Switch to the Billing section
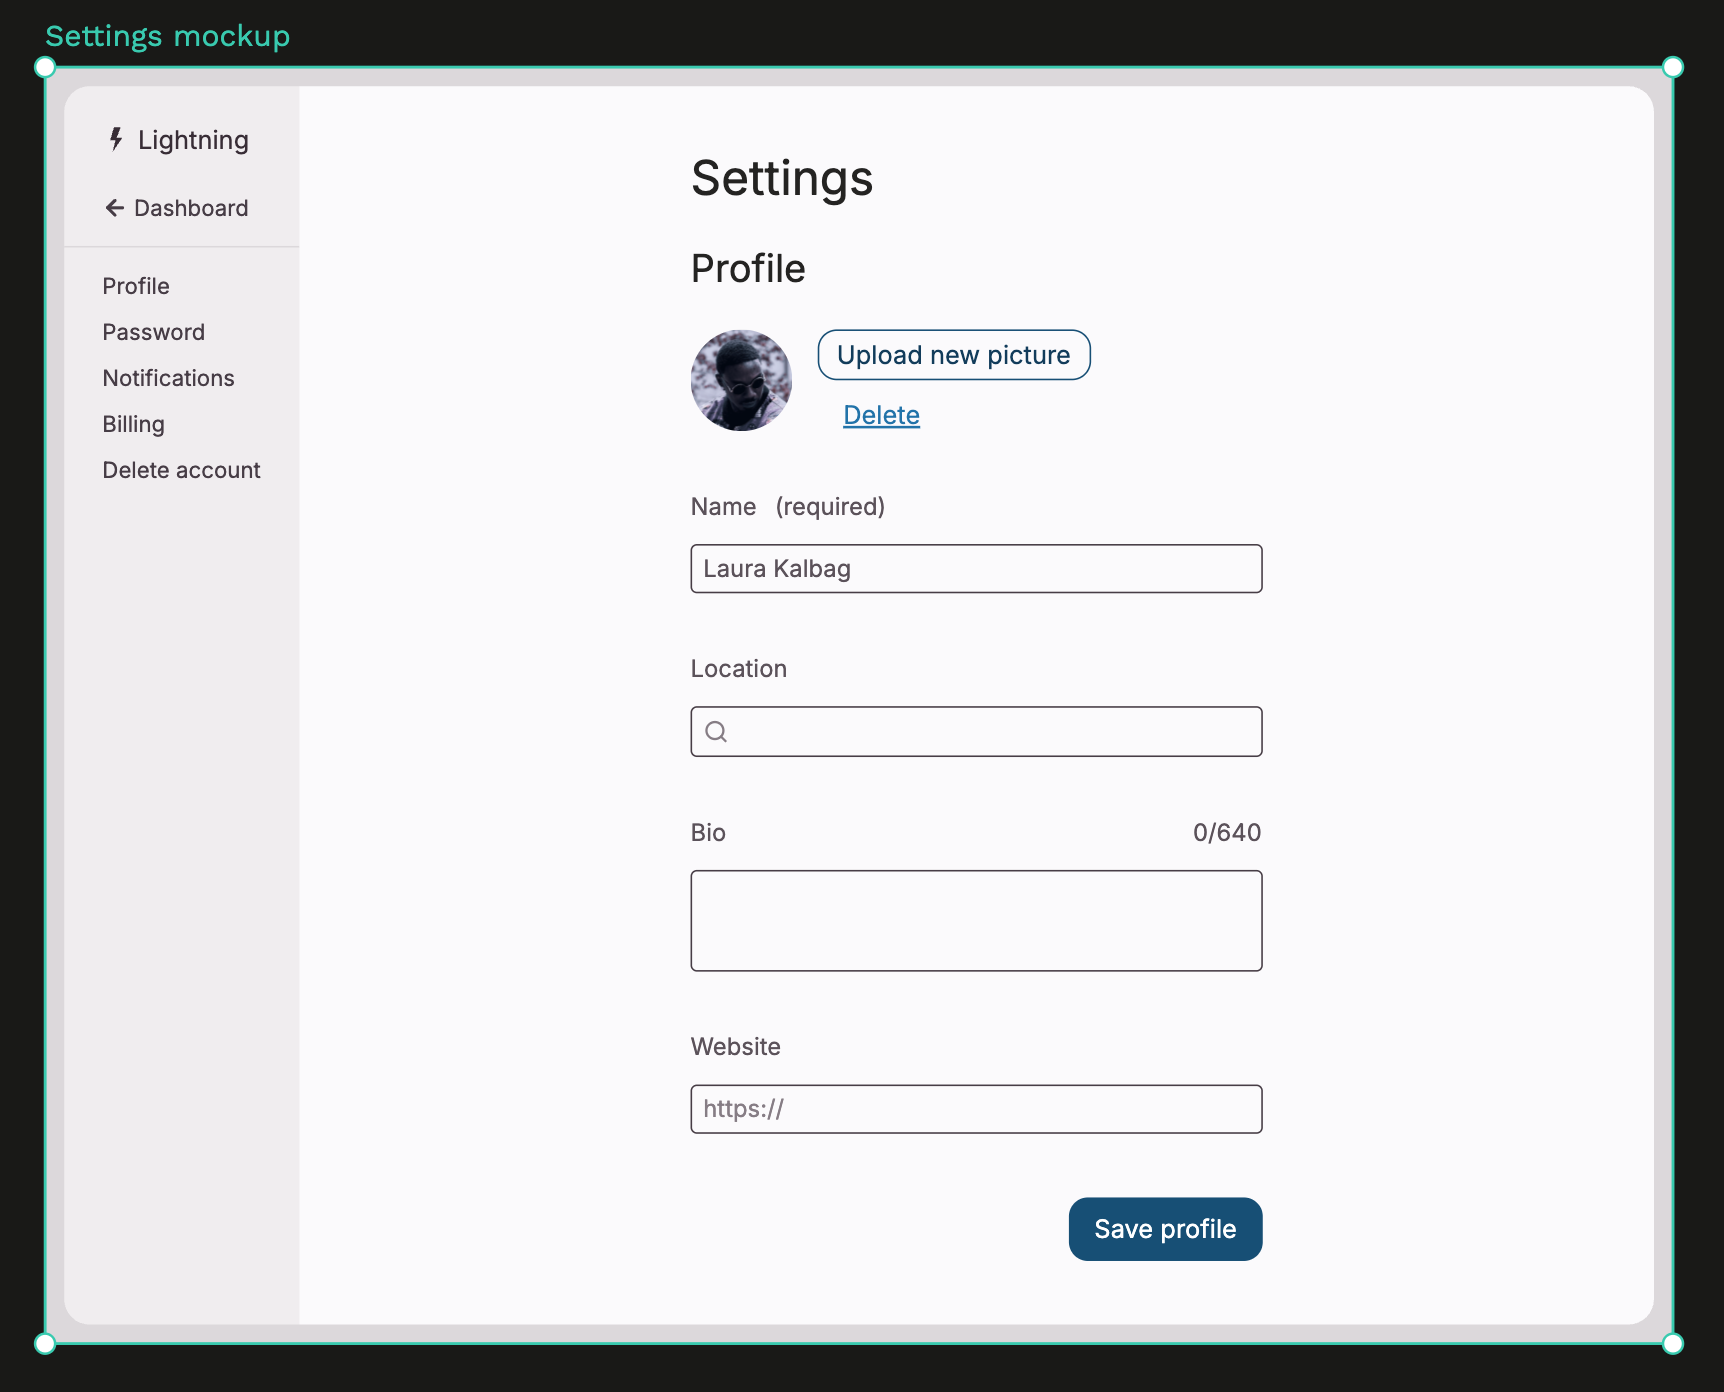This screenshot has width=1724, height=1392. coord(133,424)
